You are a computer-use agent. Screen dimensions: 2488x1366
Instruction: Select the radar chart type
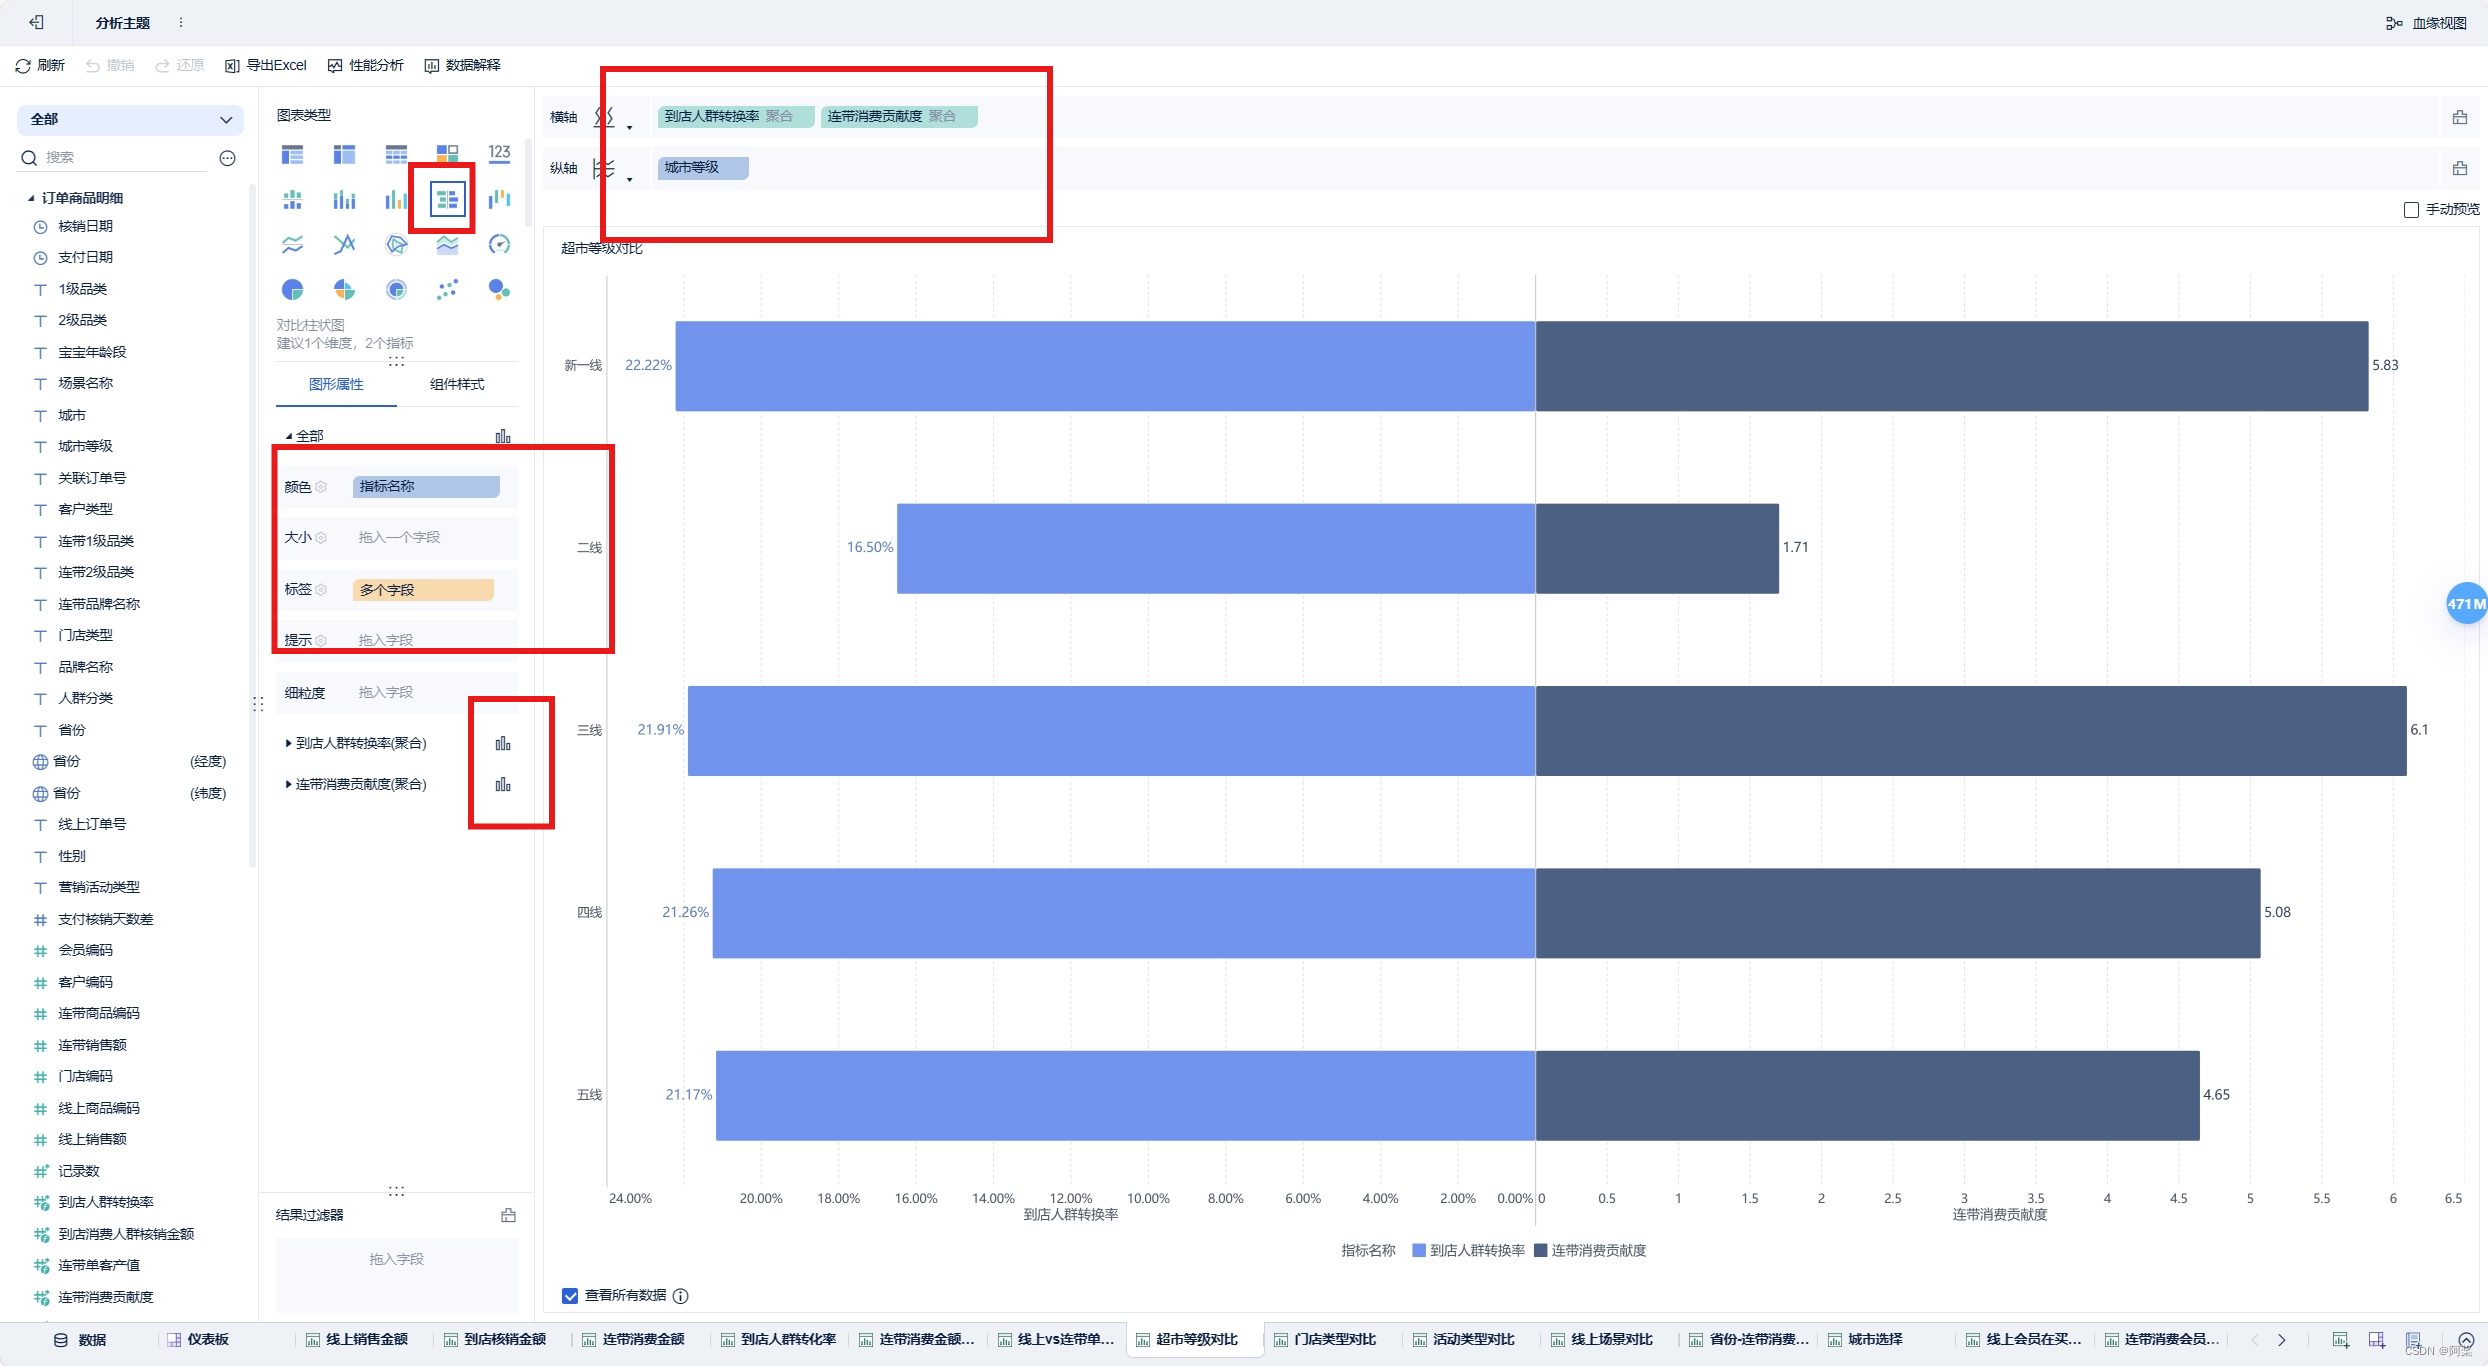point(396,245)
